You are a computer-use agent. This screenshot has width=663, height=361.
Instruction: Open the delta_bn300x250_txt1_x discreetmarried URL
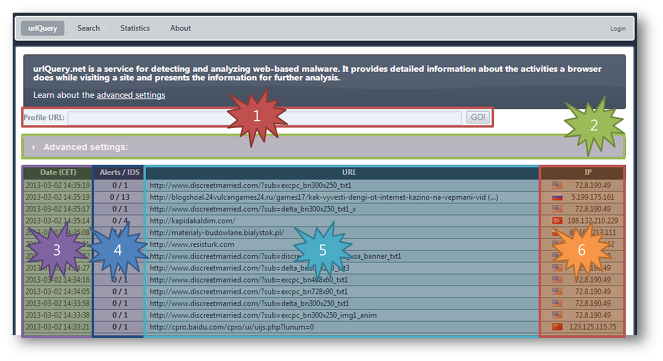(x=252, y=209)
